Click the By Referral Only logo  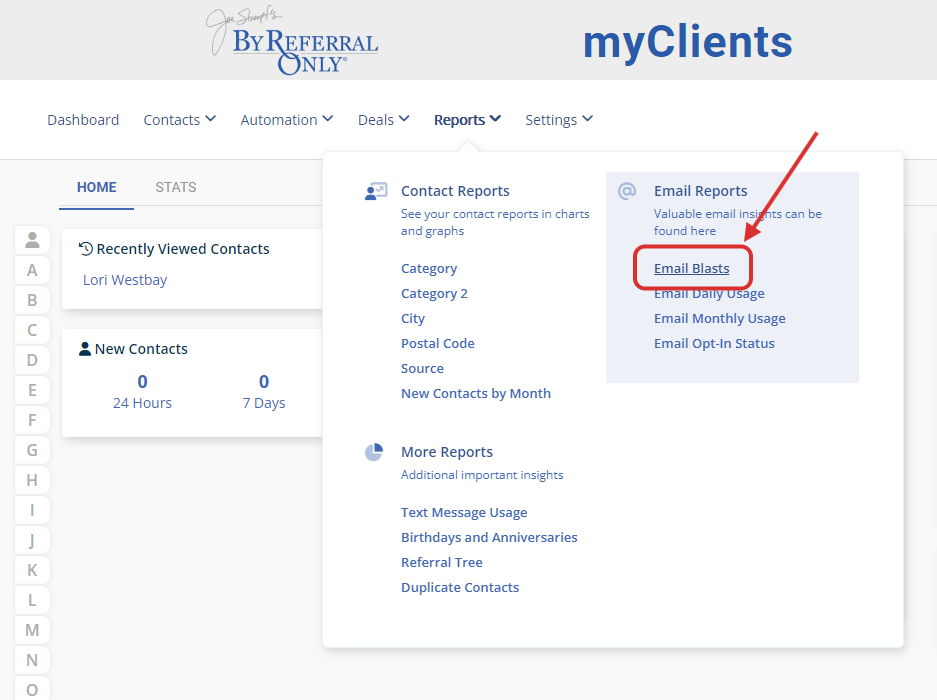pos(292,41)
